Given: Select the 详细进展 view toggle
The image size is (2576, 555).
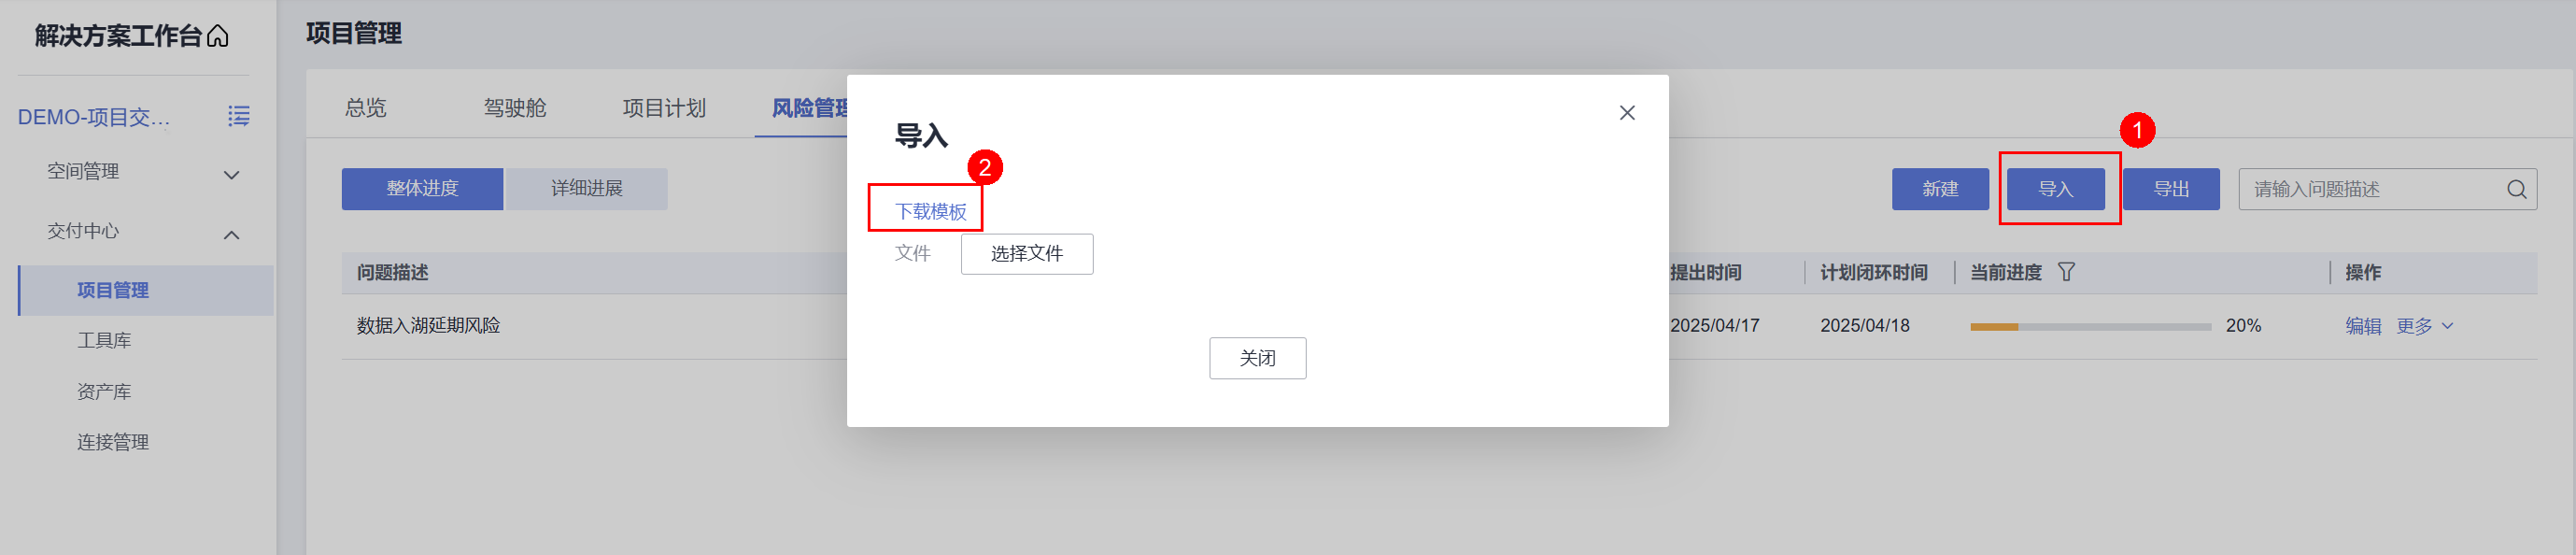Looking at the screenshot, I should (587, 189).
